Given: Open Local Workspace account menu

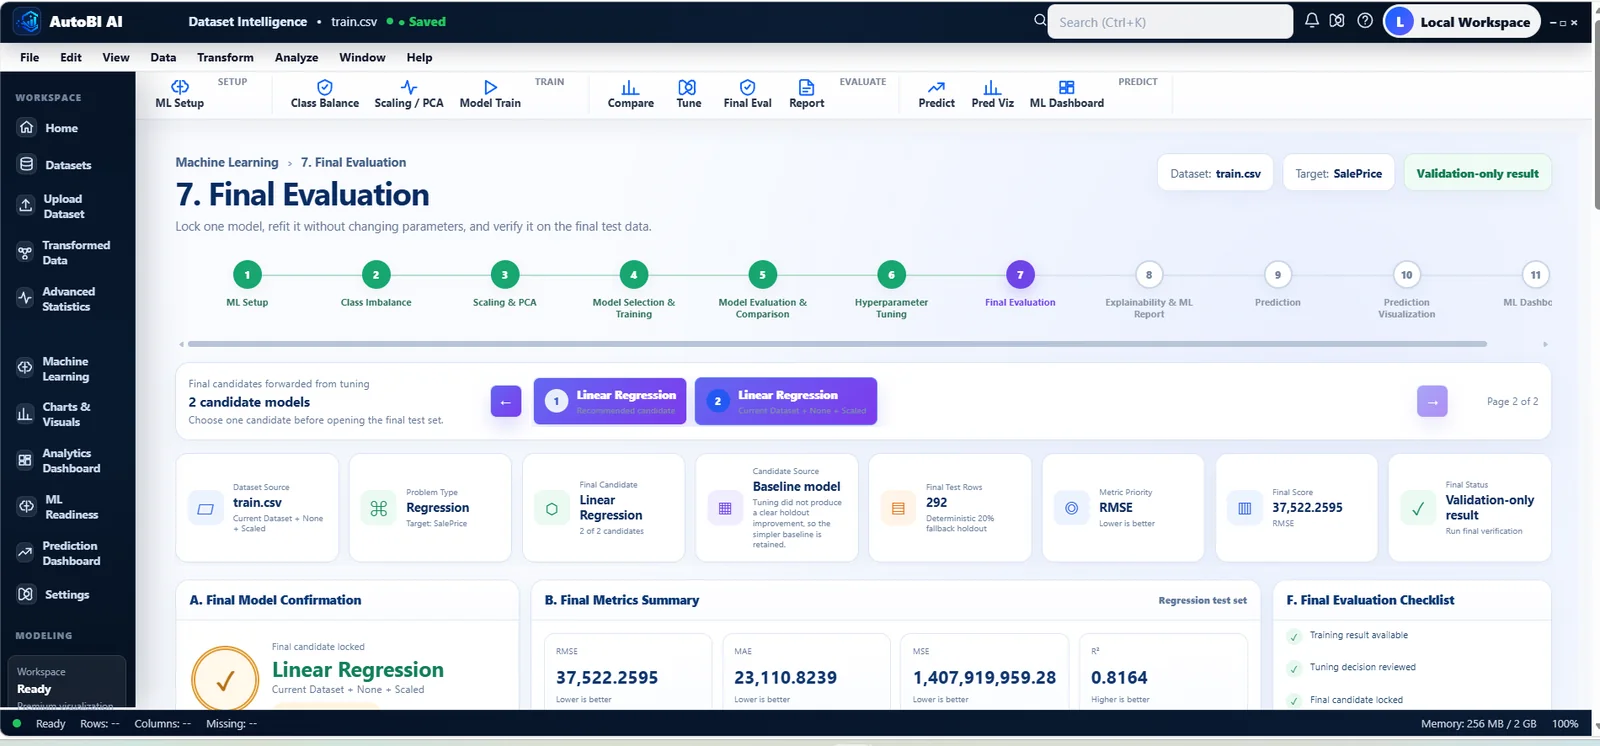Looking at the screenshot, I should (1462, 21).
